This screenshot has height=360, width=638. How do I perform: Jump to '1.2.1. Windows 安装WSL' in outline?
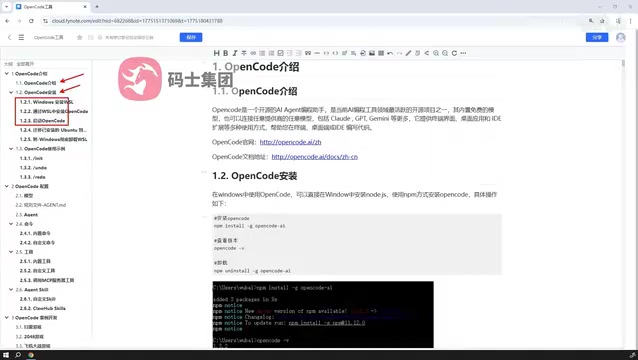coord(46,102)
